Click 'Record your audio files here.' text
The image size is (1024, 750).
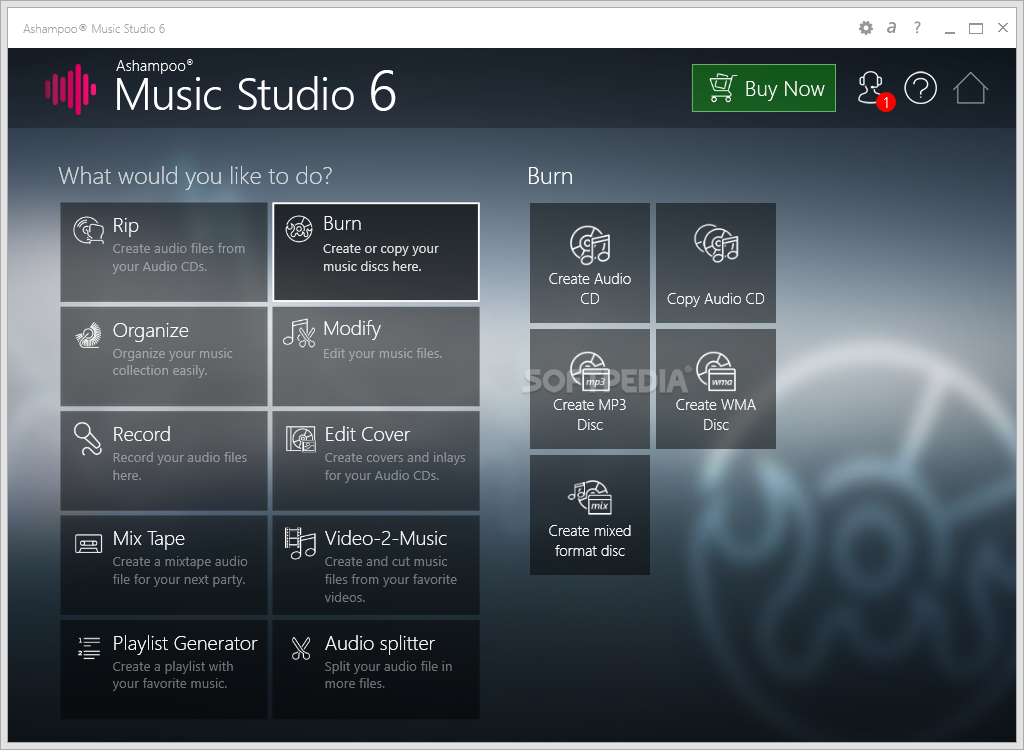pos(180,466)
